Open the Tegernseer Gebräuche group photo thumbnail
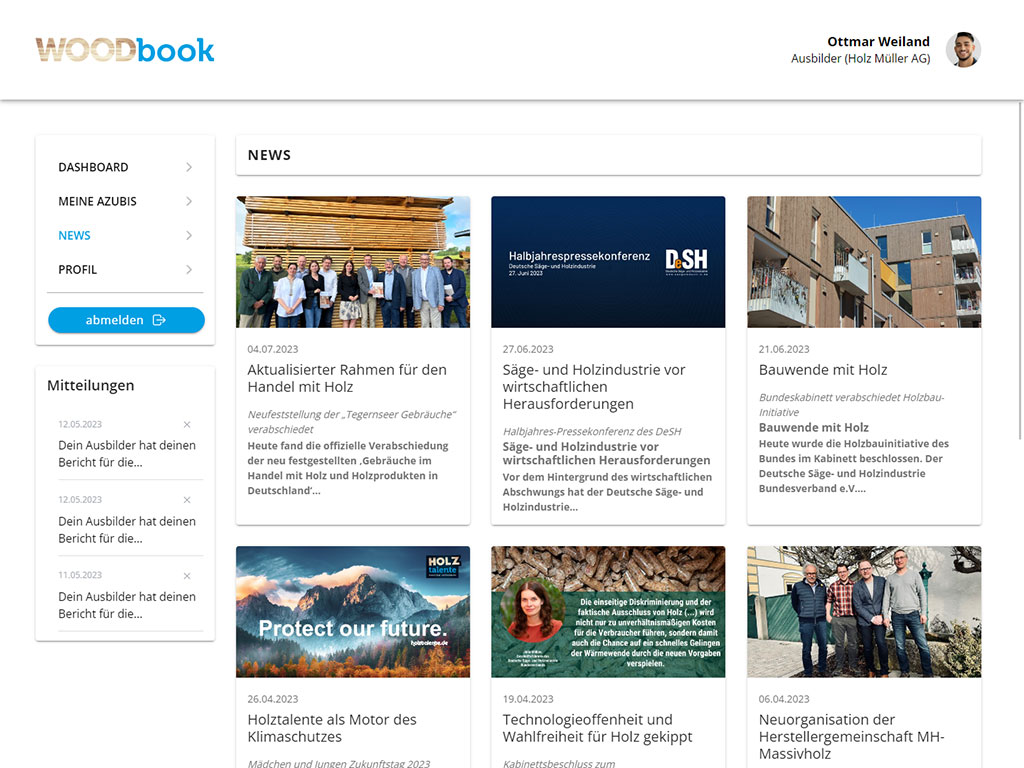The height and width of the screenshot is (768, 1024). [353, 262]
